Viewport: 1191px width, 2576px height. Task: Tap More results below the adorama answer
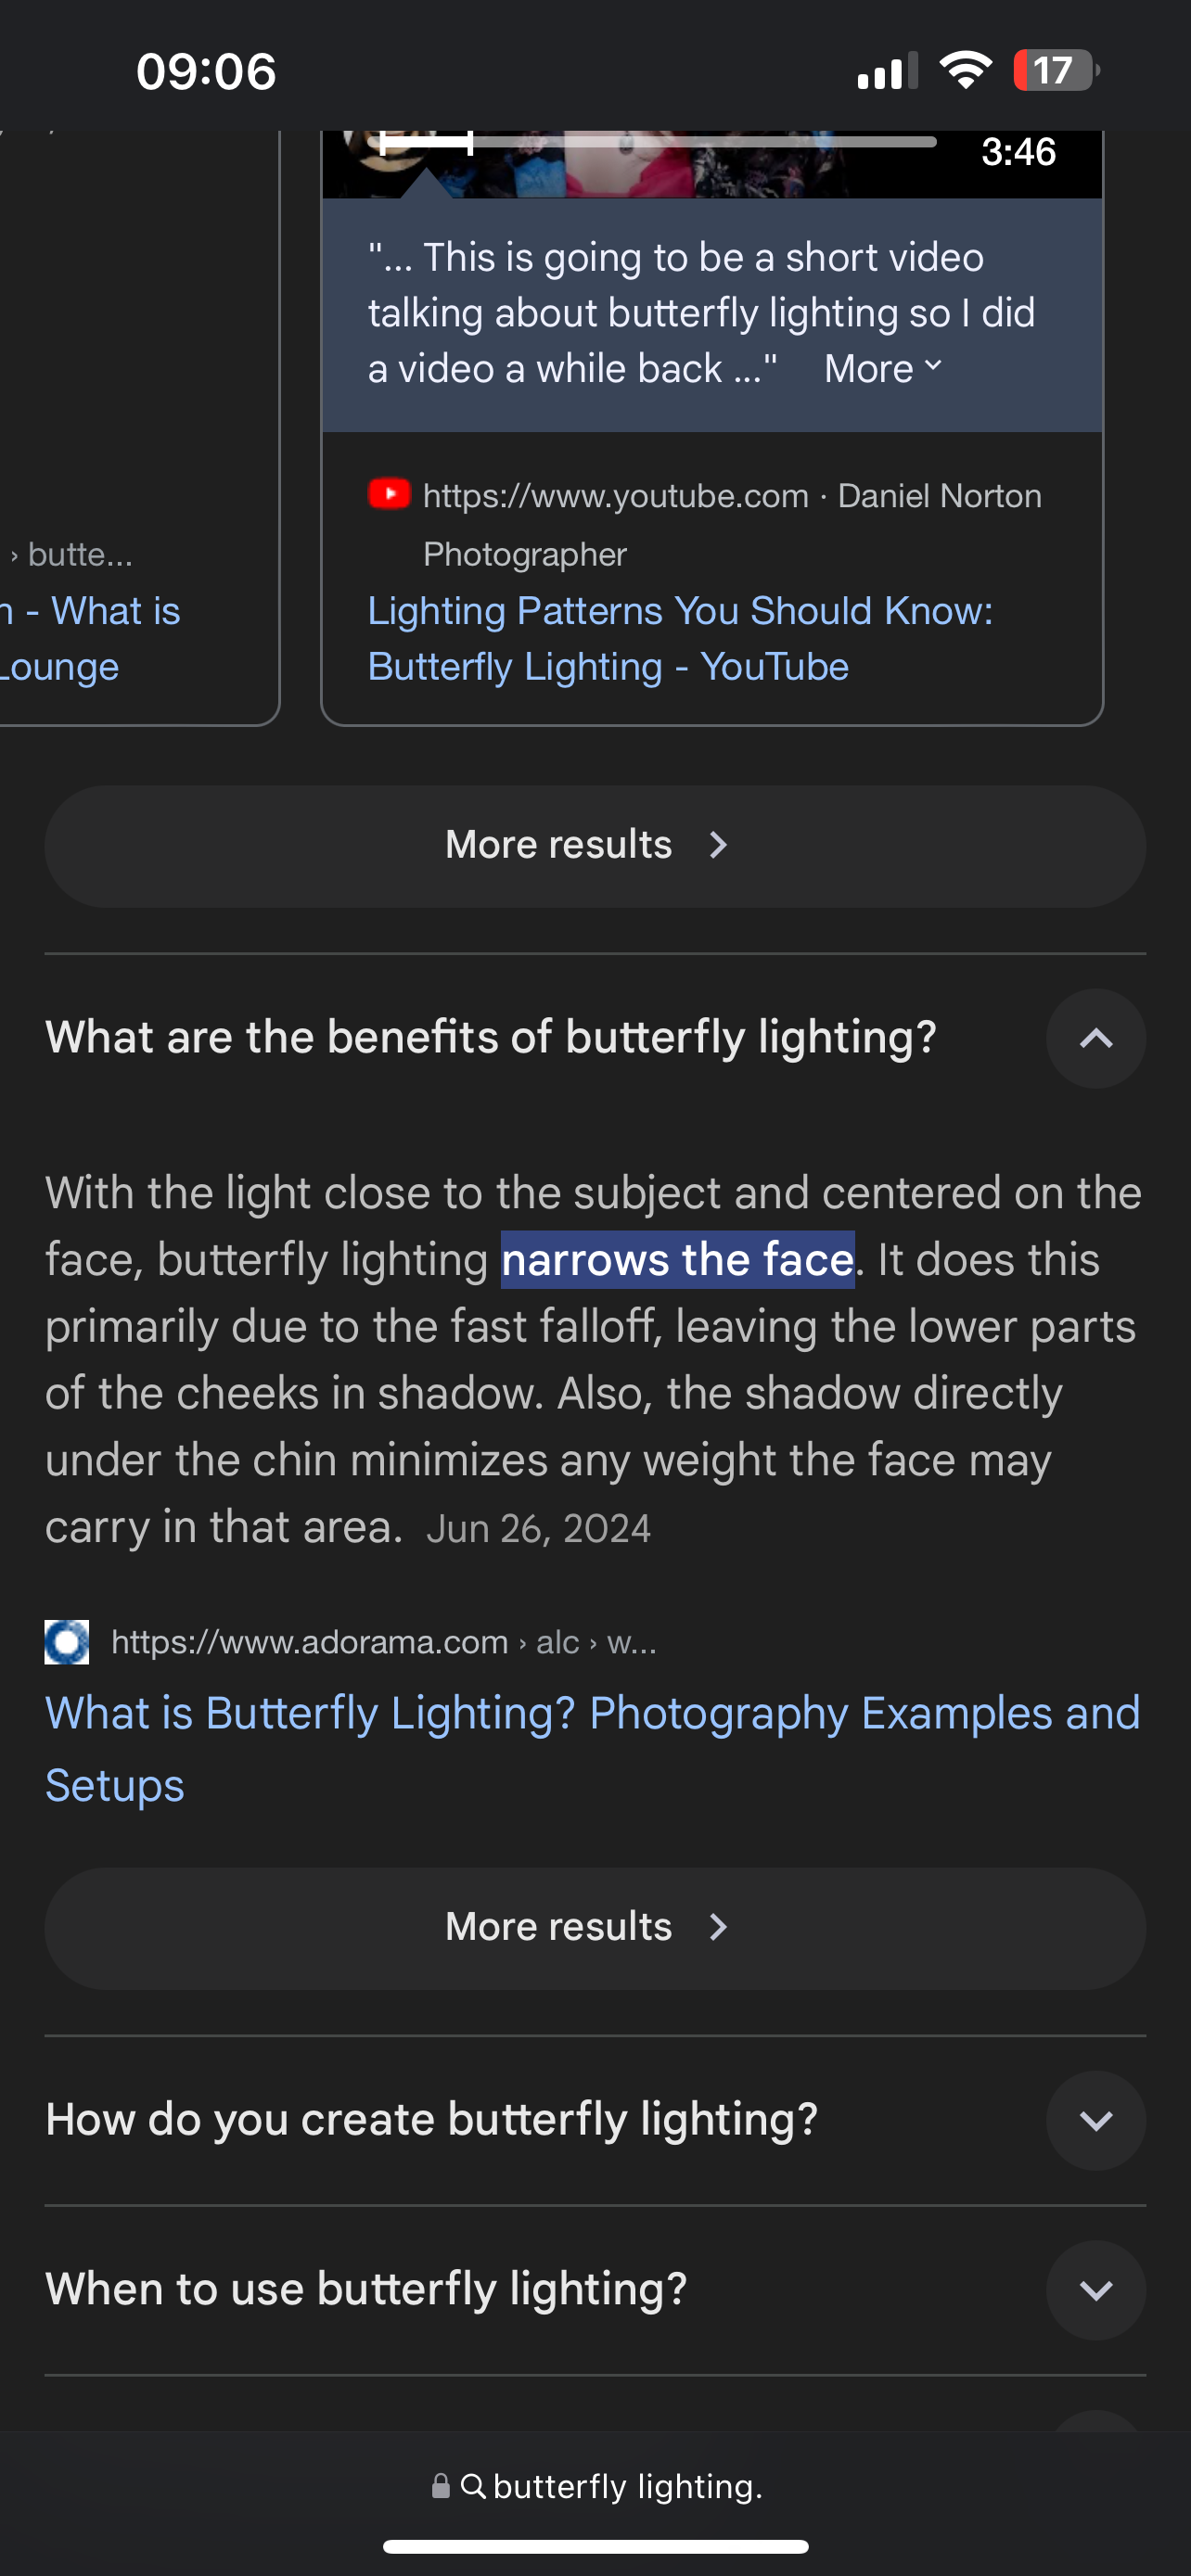tap(595, 1928)
